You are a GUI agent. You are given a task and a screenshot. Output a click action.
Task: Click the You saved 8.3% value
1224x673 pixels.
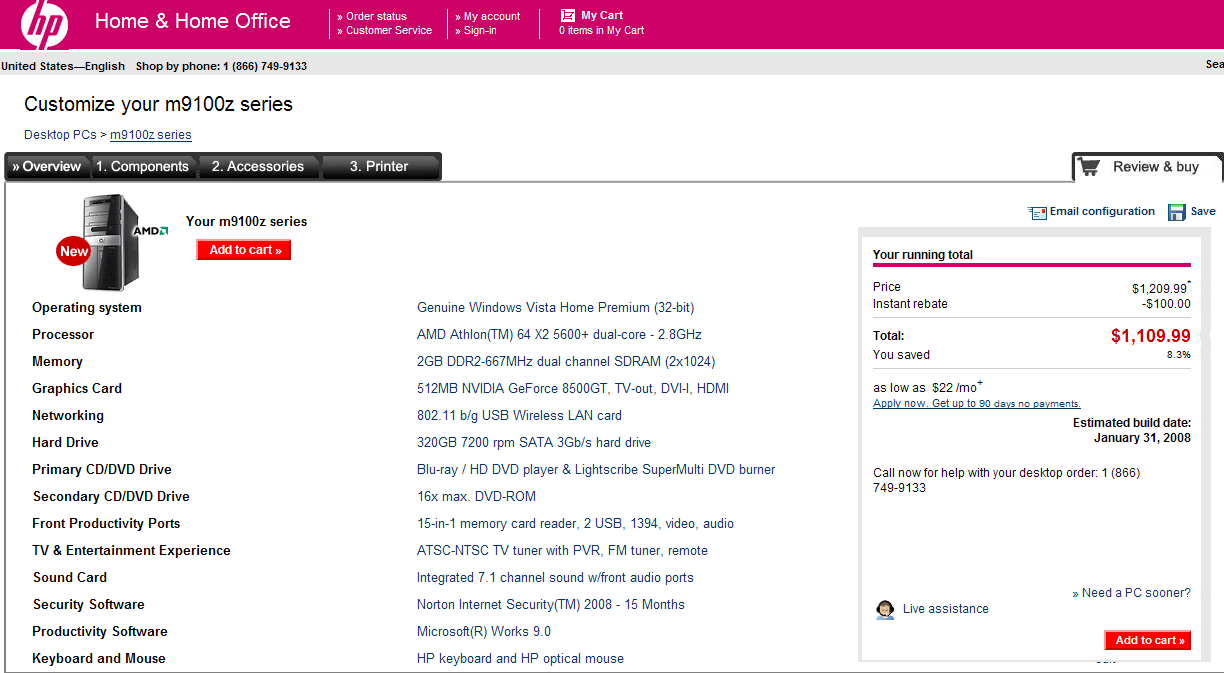[1179, 355]
